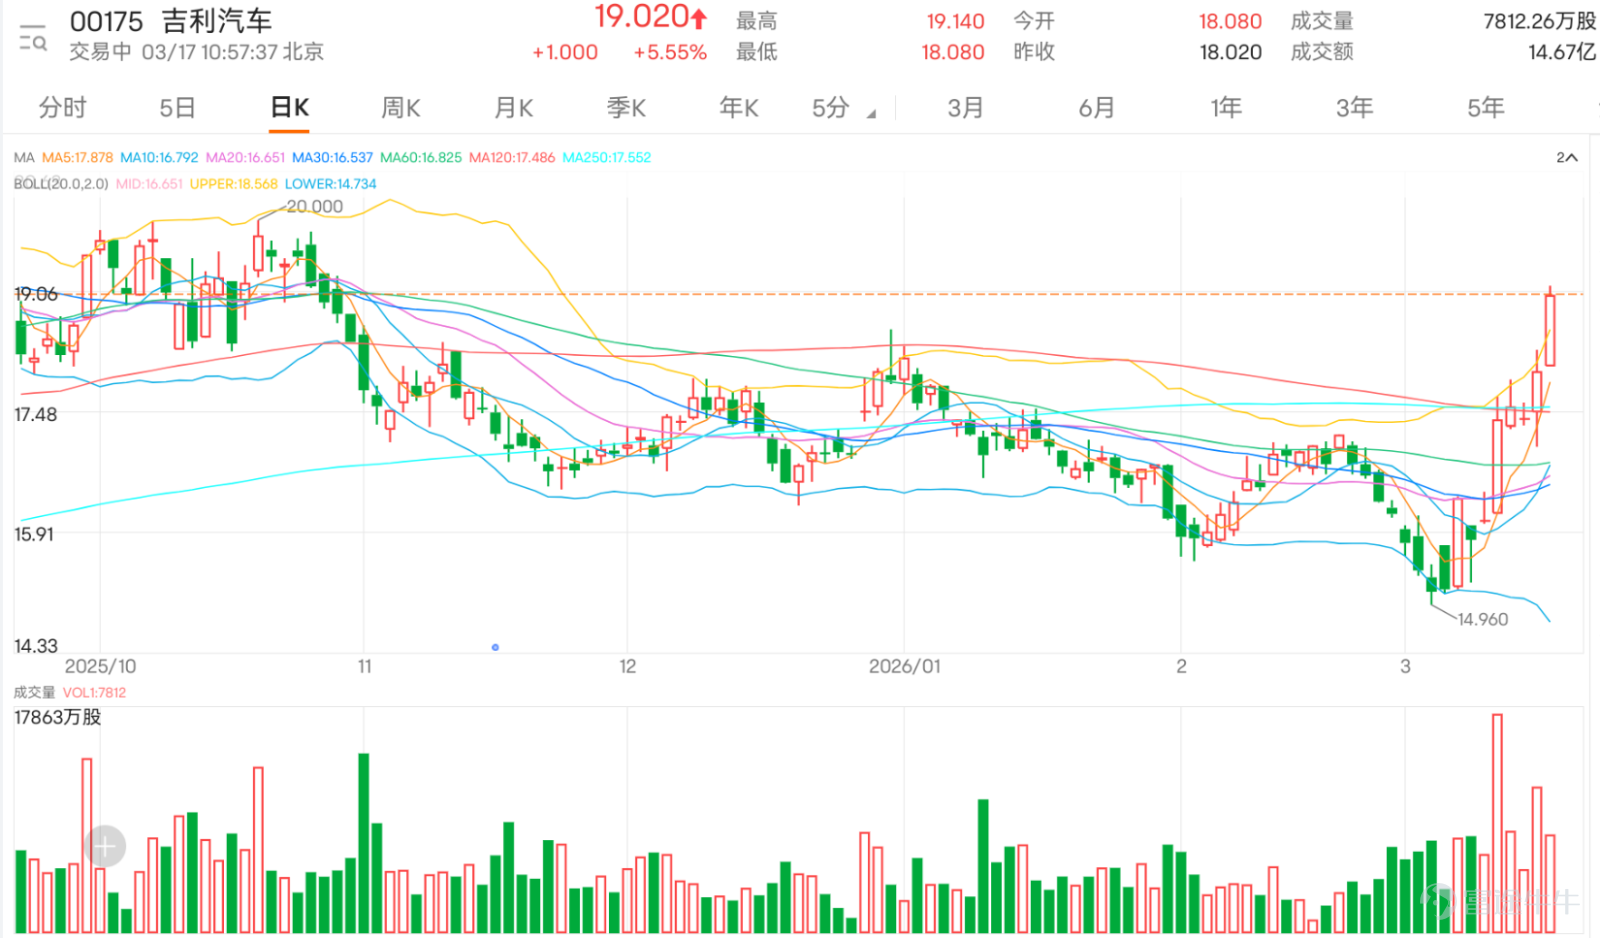Click the 昨收 value 18.020
The width and height of the screenshot is (1600, 938).
[x=1230, y=52]
